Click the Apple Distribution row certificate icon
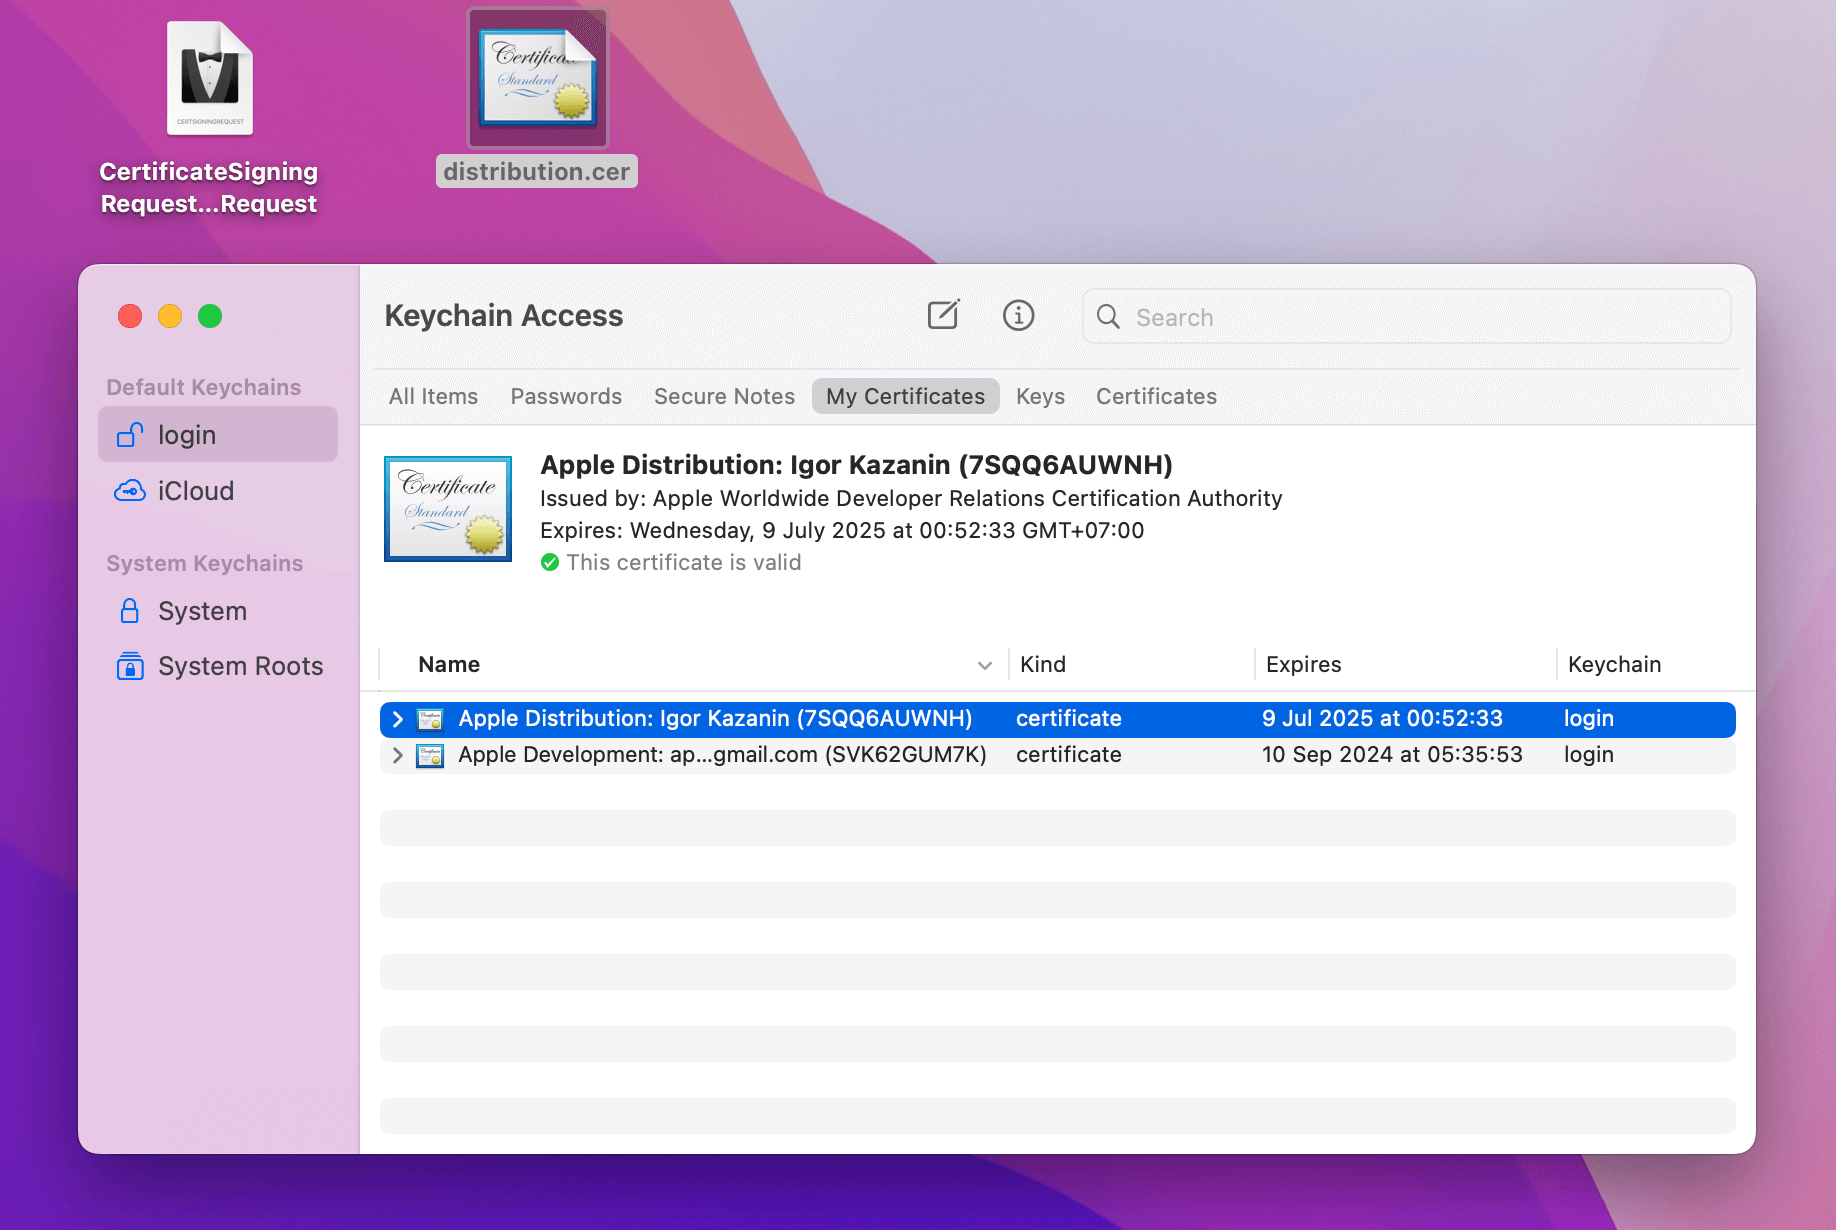Screen dimensions: 1836x1230 [x=430, y=719]
